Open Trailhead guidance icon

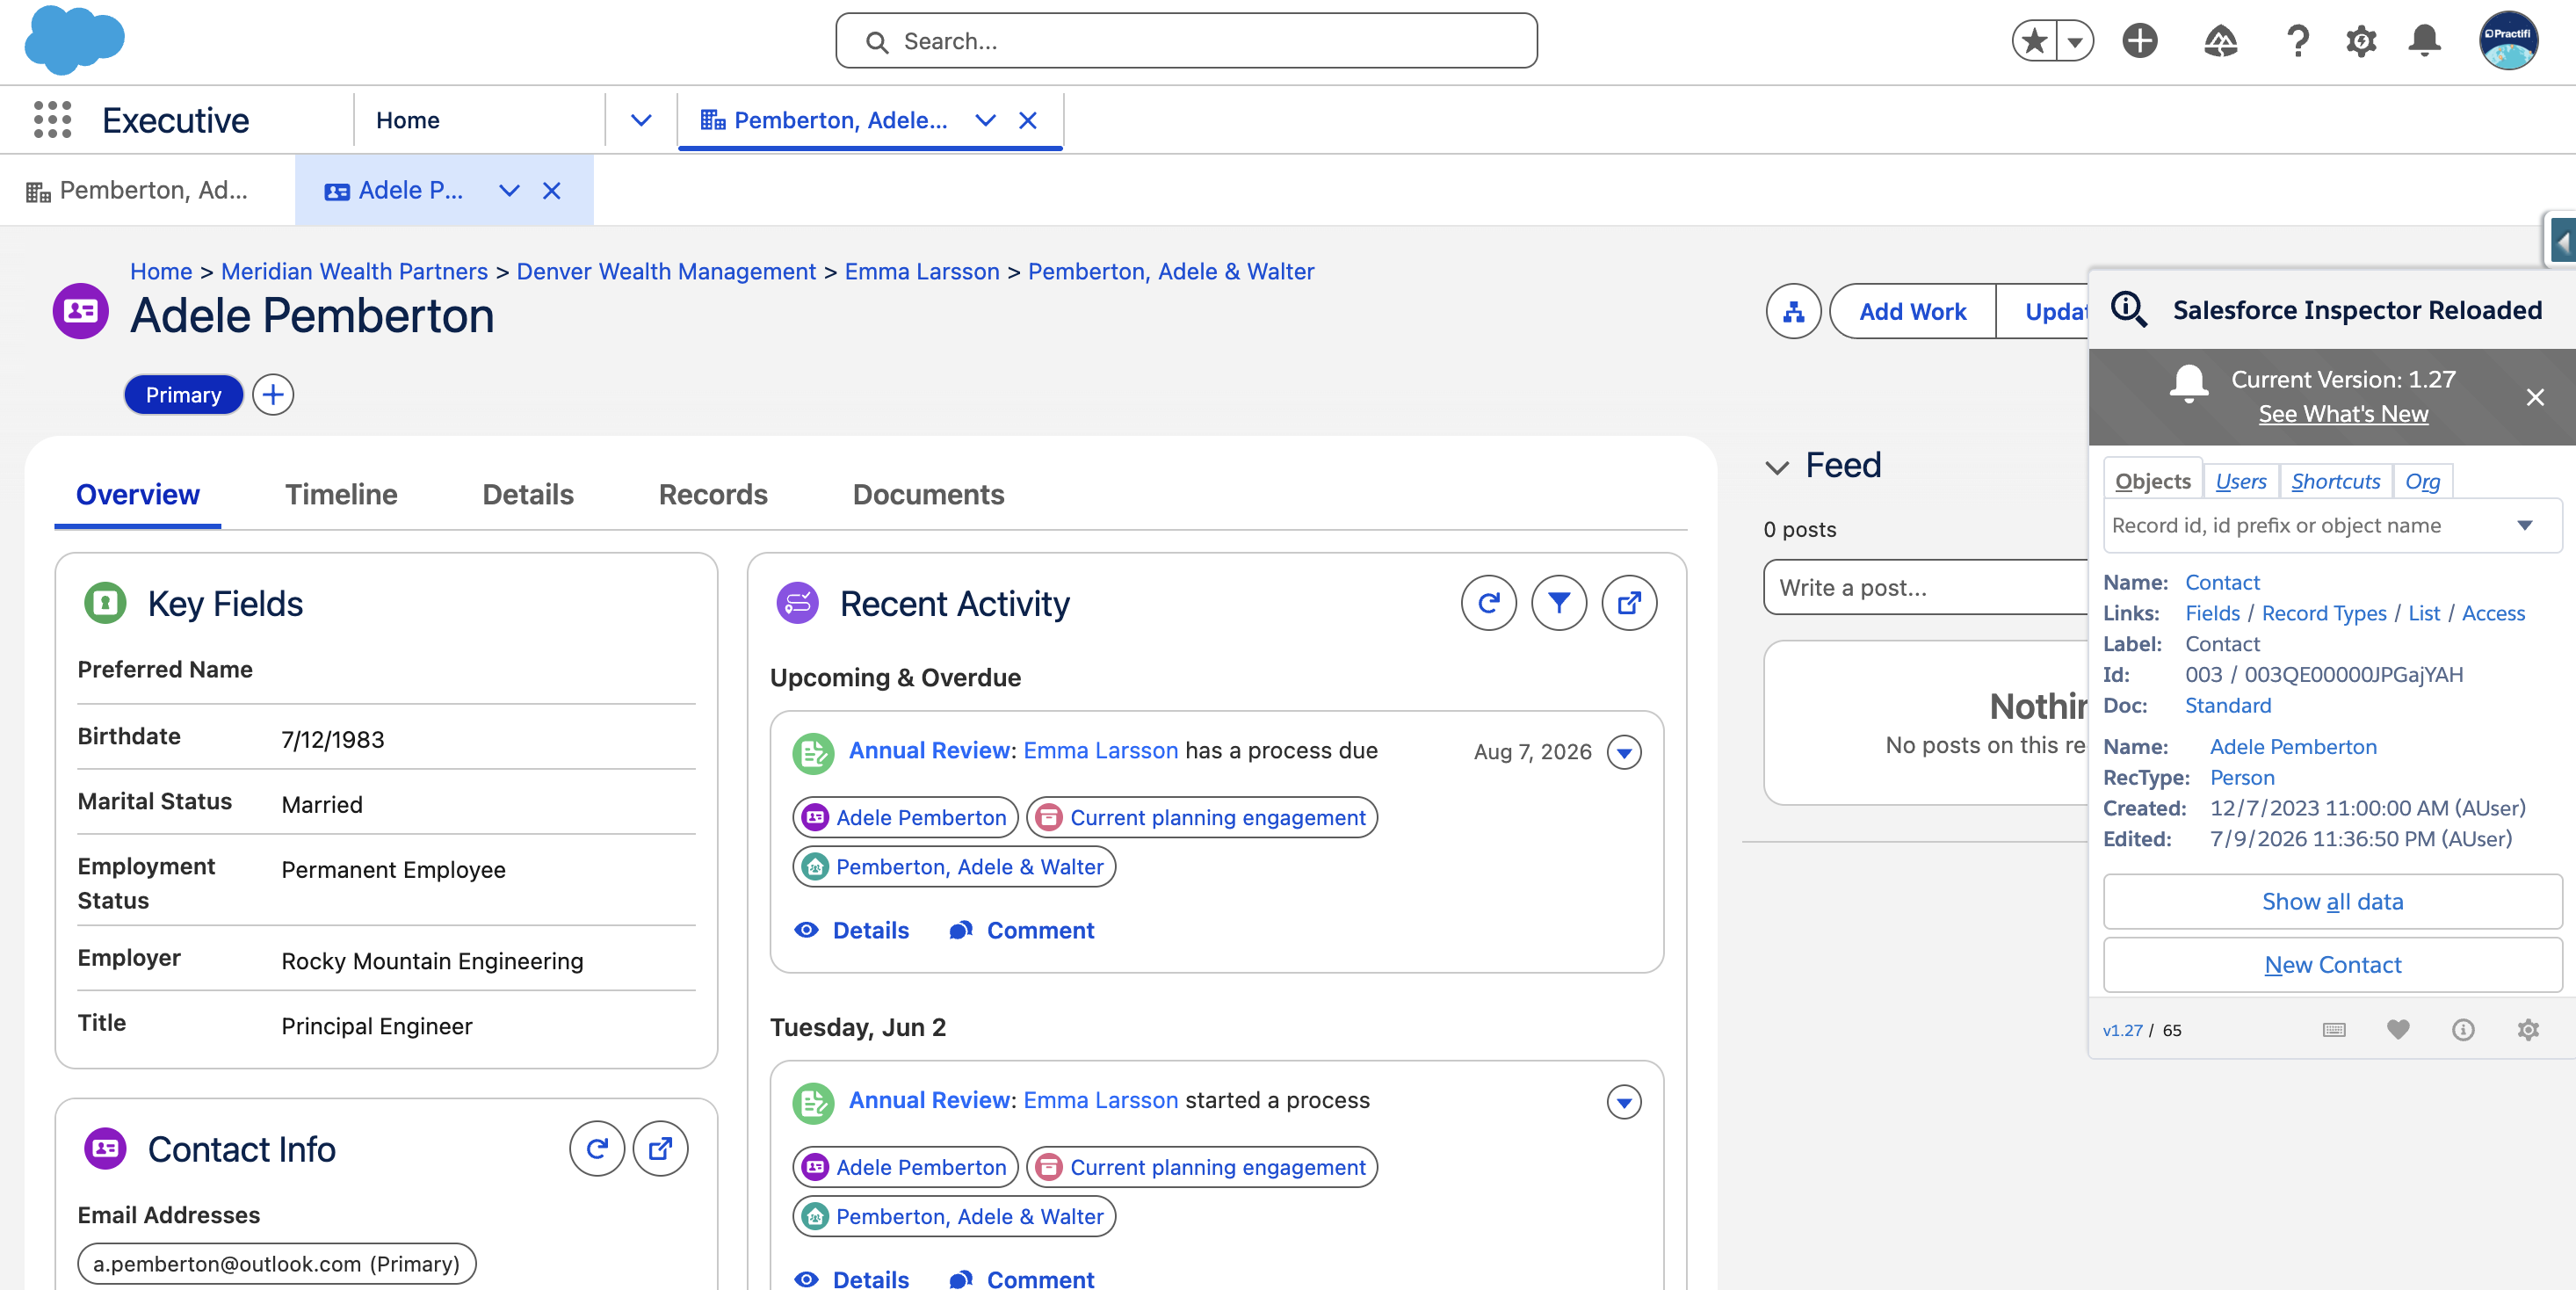point(2220,41)
